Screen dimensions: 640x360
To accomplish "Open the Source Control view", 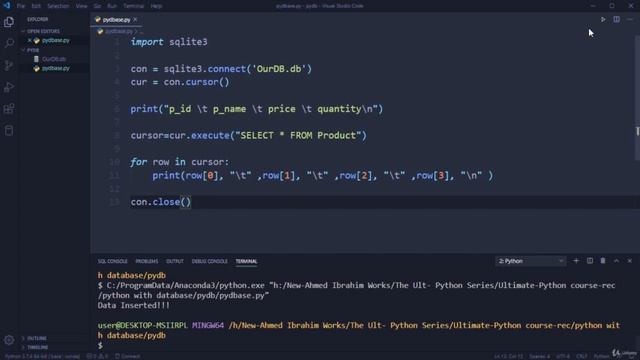I will pos(9,65).
